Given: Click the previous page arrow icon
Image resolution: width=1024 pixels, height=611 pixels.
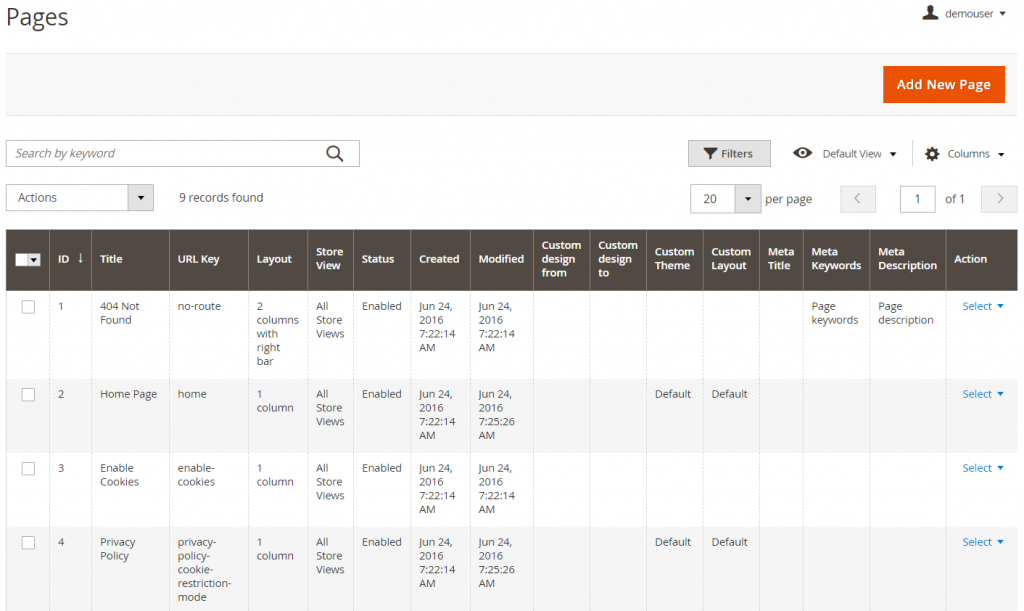Looking at the screenshot, I should pos(857,199).
